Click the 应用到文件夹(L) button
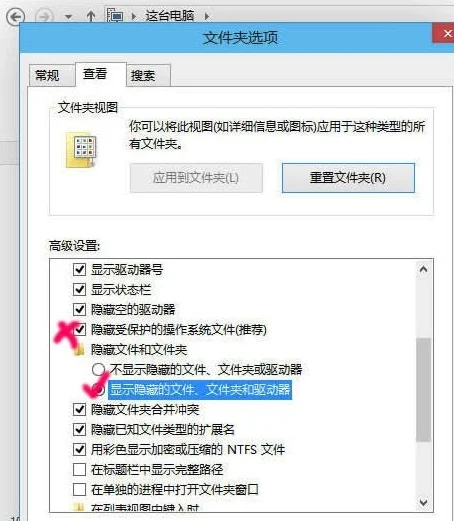The image size is (454, 521). tap(196, 178)
